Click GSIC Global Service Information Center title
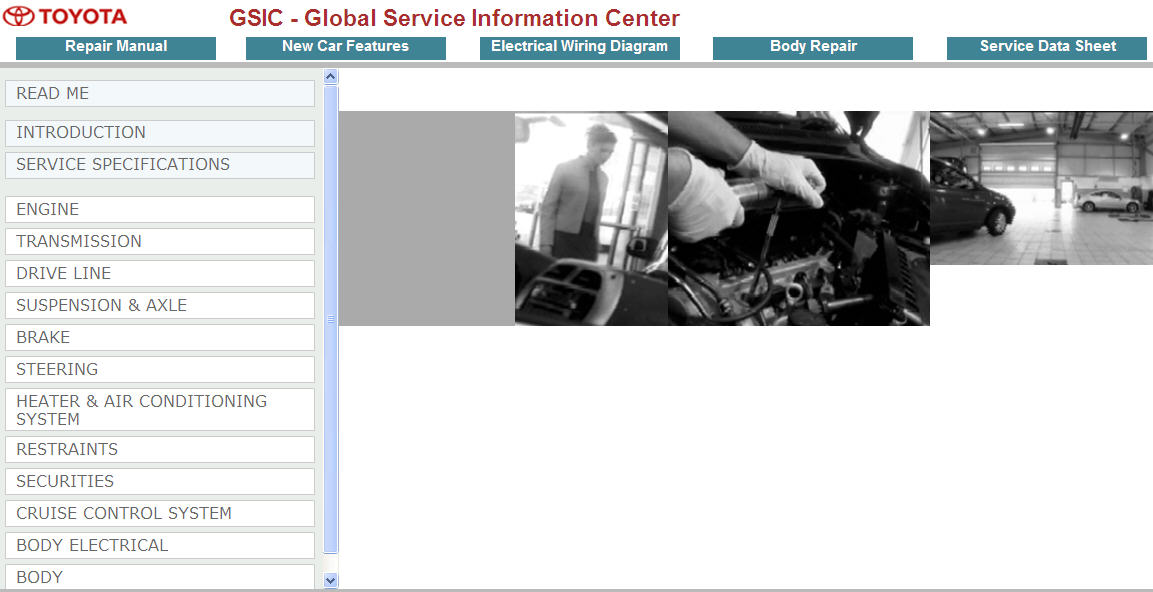Screen dimensions: 1153x592 (x=454, y=18)
